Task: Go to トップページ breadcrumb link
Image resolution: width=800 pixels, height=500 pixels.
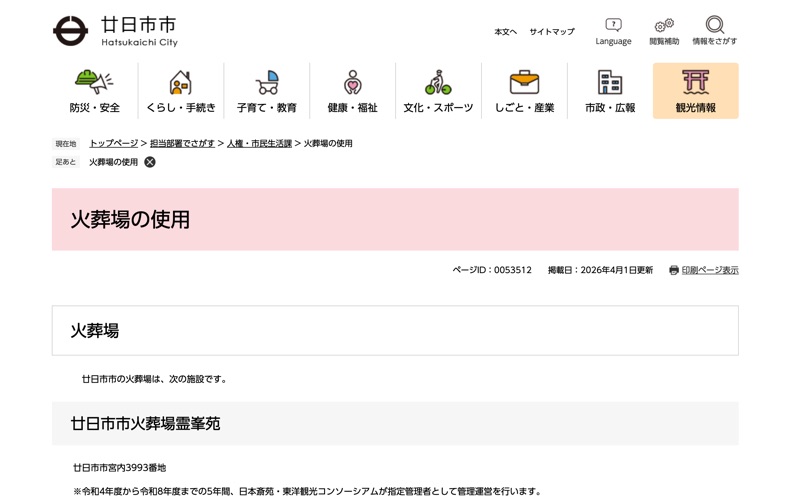Action: [x=113, y=143]
